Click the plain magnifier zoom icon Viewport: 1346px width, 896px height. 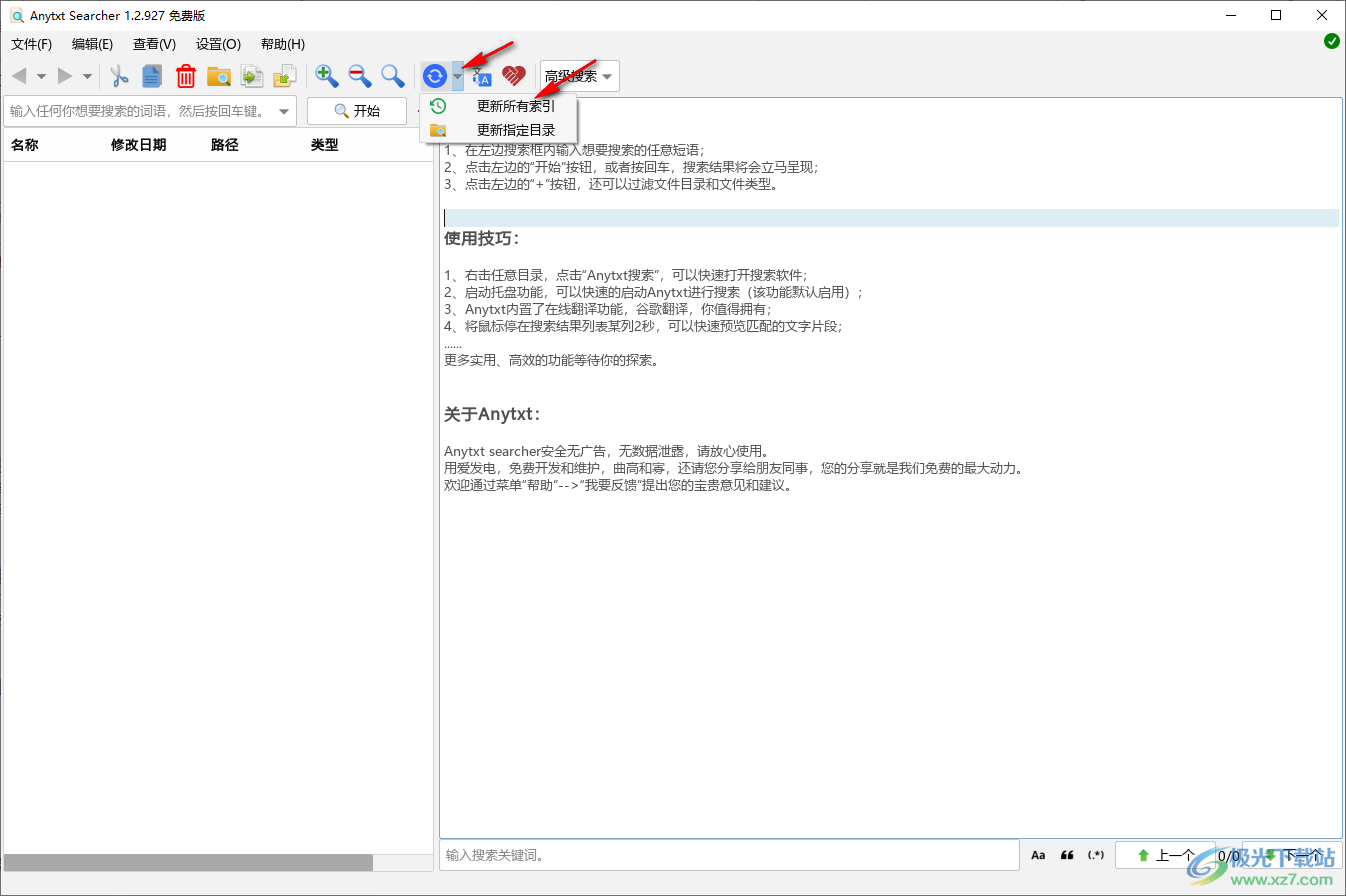393,76
